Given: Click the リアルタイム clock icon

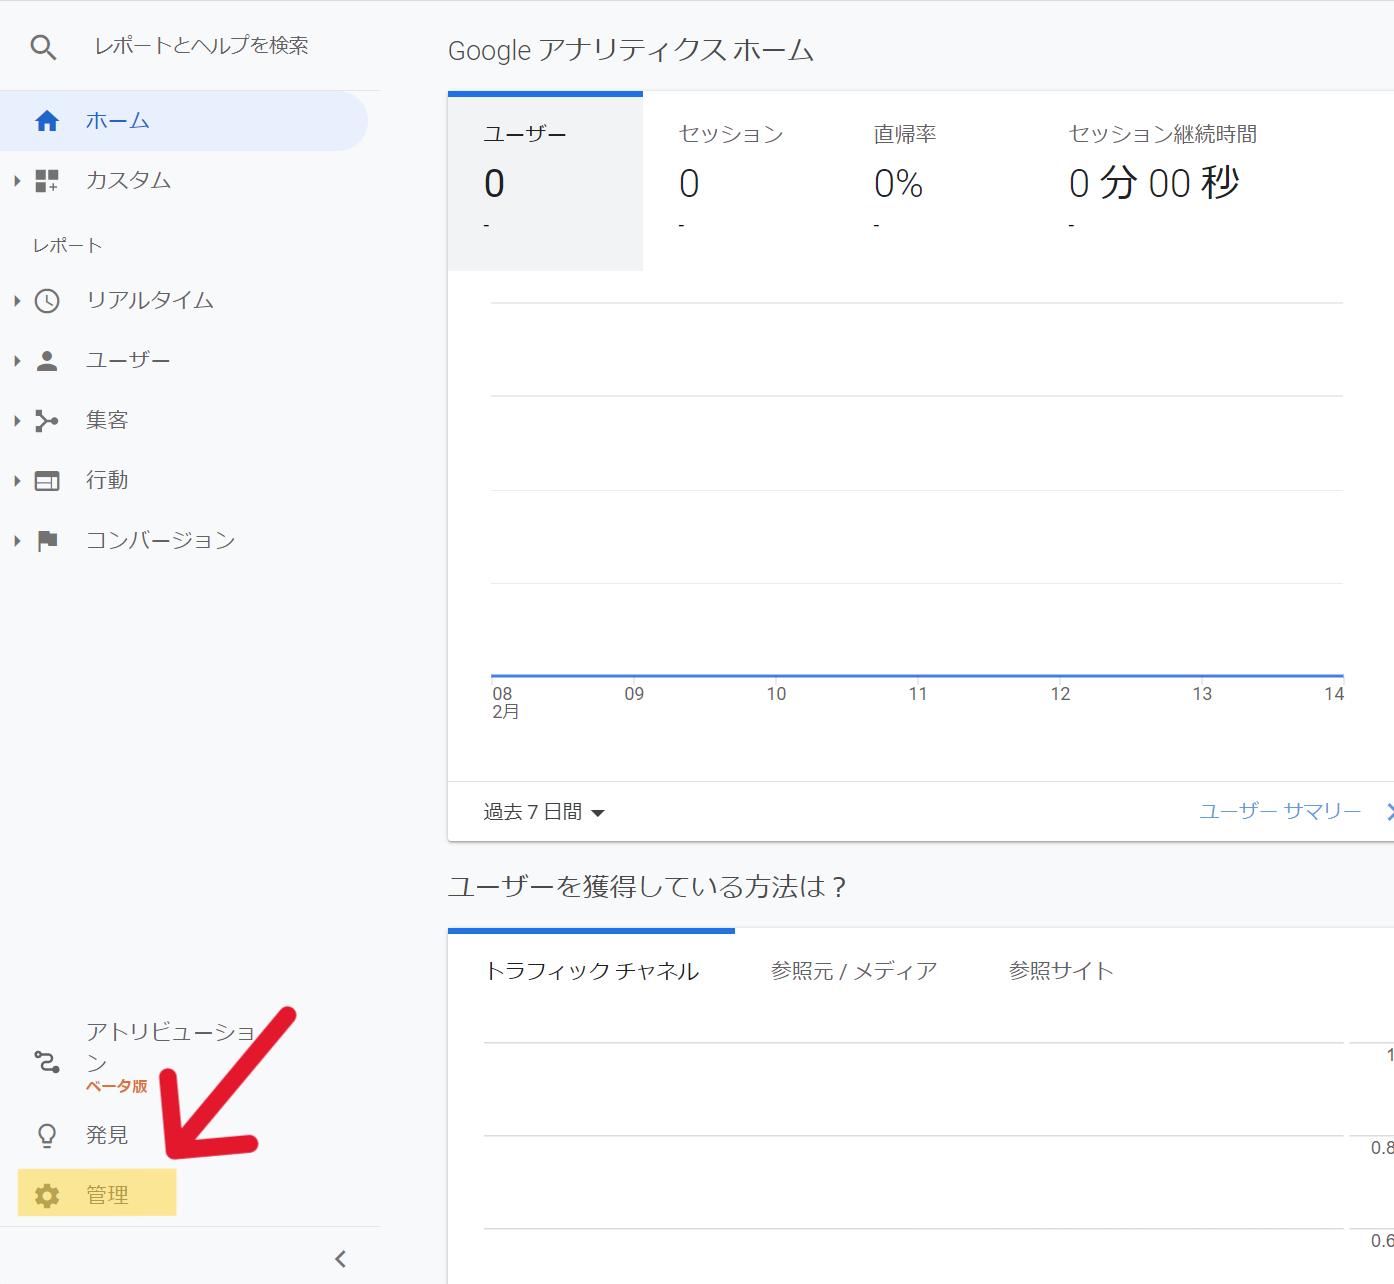Looking at the screenshot, I should (x=47, y=301).
